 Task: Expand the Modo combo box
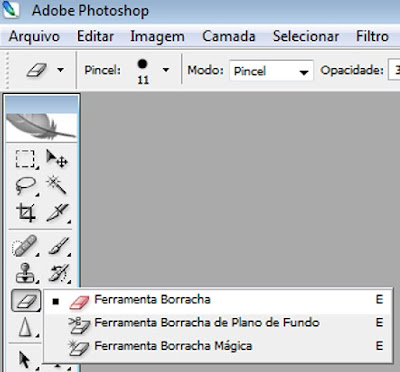click(x=271, y=70)
